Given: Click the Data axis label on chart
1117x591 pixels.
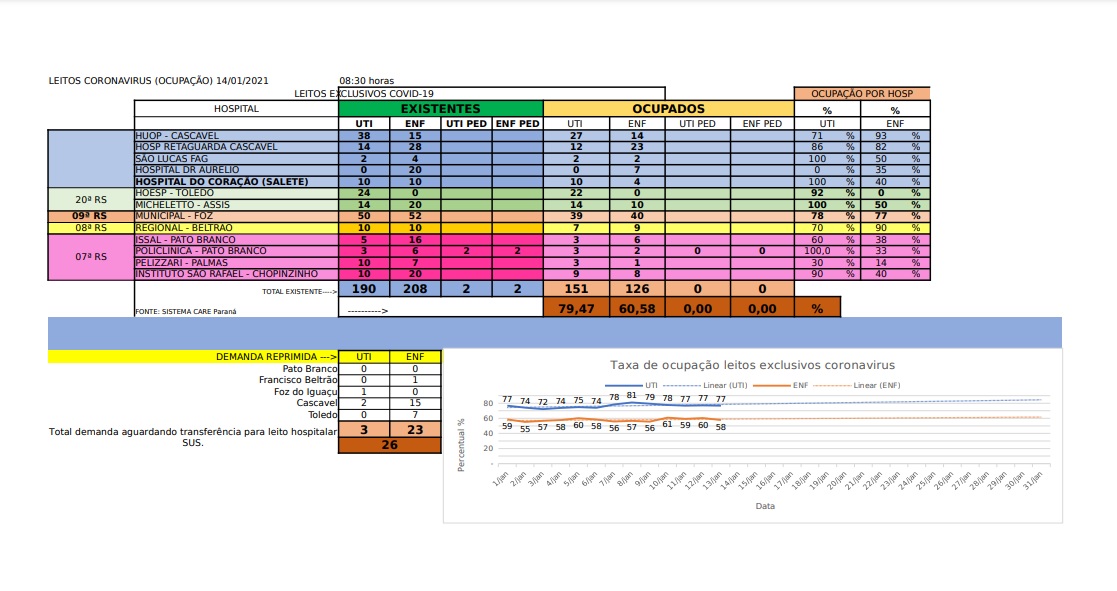Looking at the screenshot, I should click(x=765, y=506).
